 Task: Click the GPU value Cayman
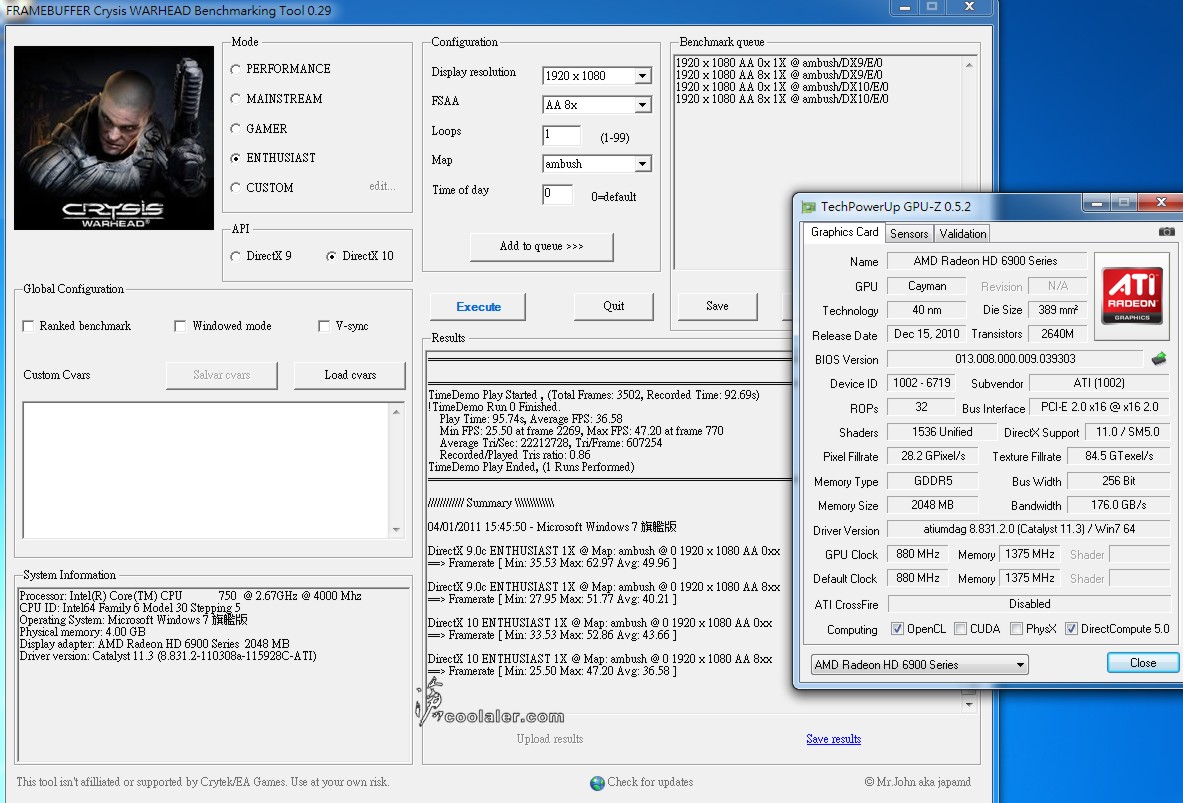click(x=926, y=287)
